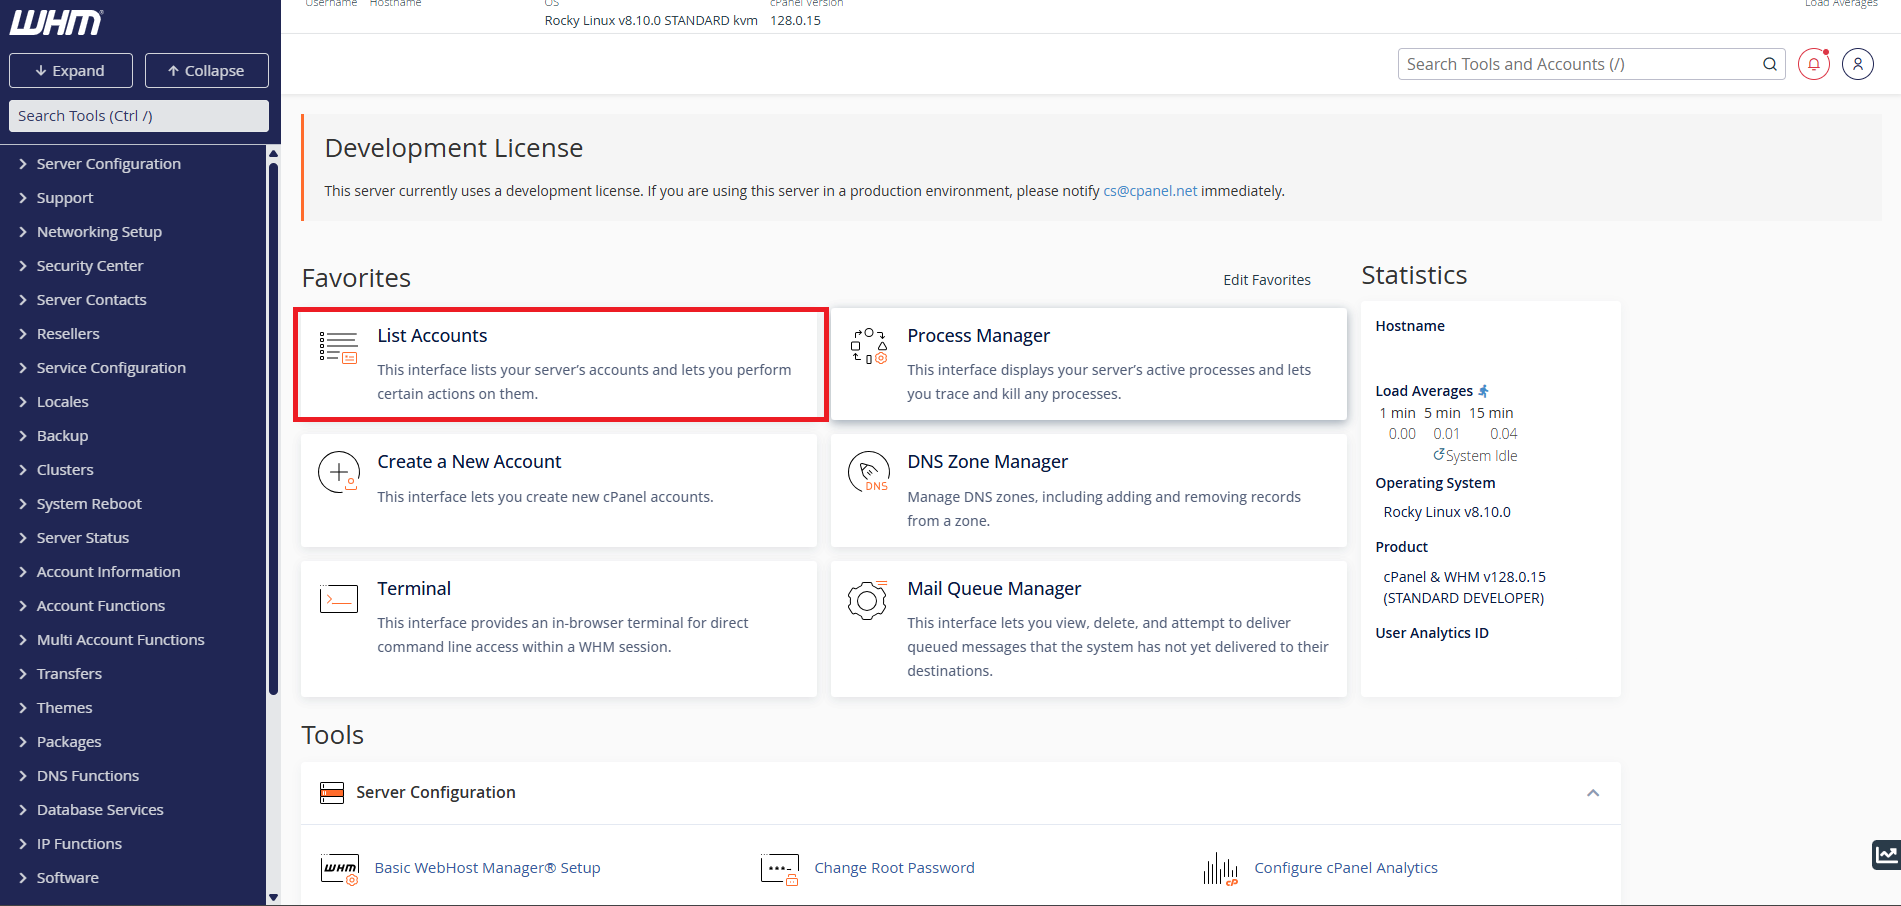The height and width of the screenshot is (906, 1901).
Task: Open the Create a New Account title
Action: 469,462
